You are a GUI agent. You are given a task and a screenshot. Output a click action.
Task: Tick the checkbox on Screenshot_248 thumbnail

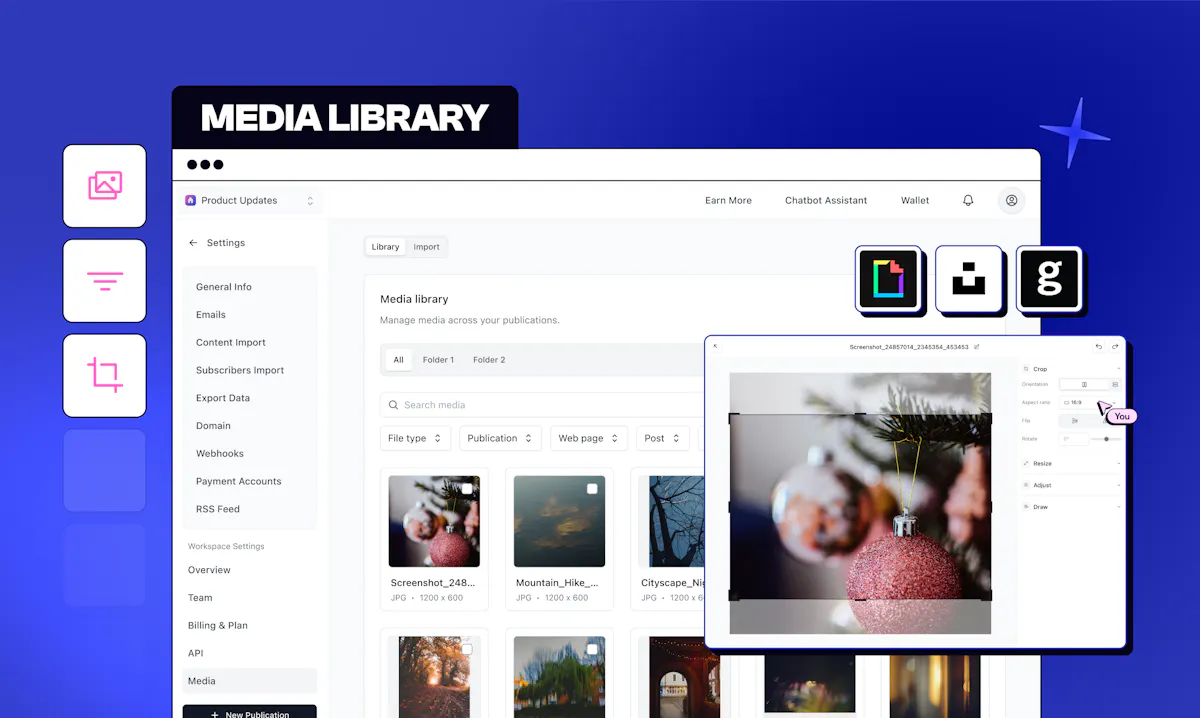(x=467, y=489)
